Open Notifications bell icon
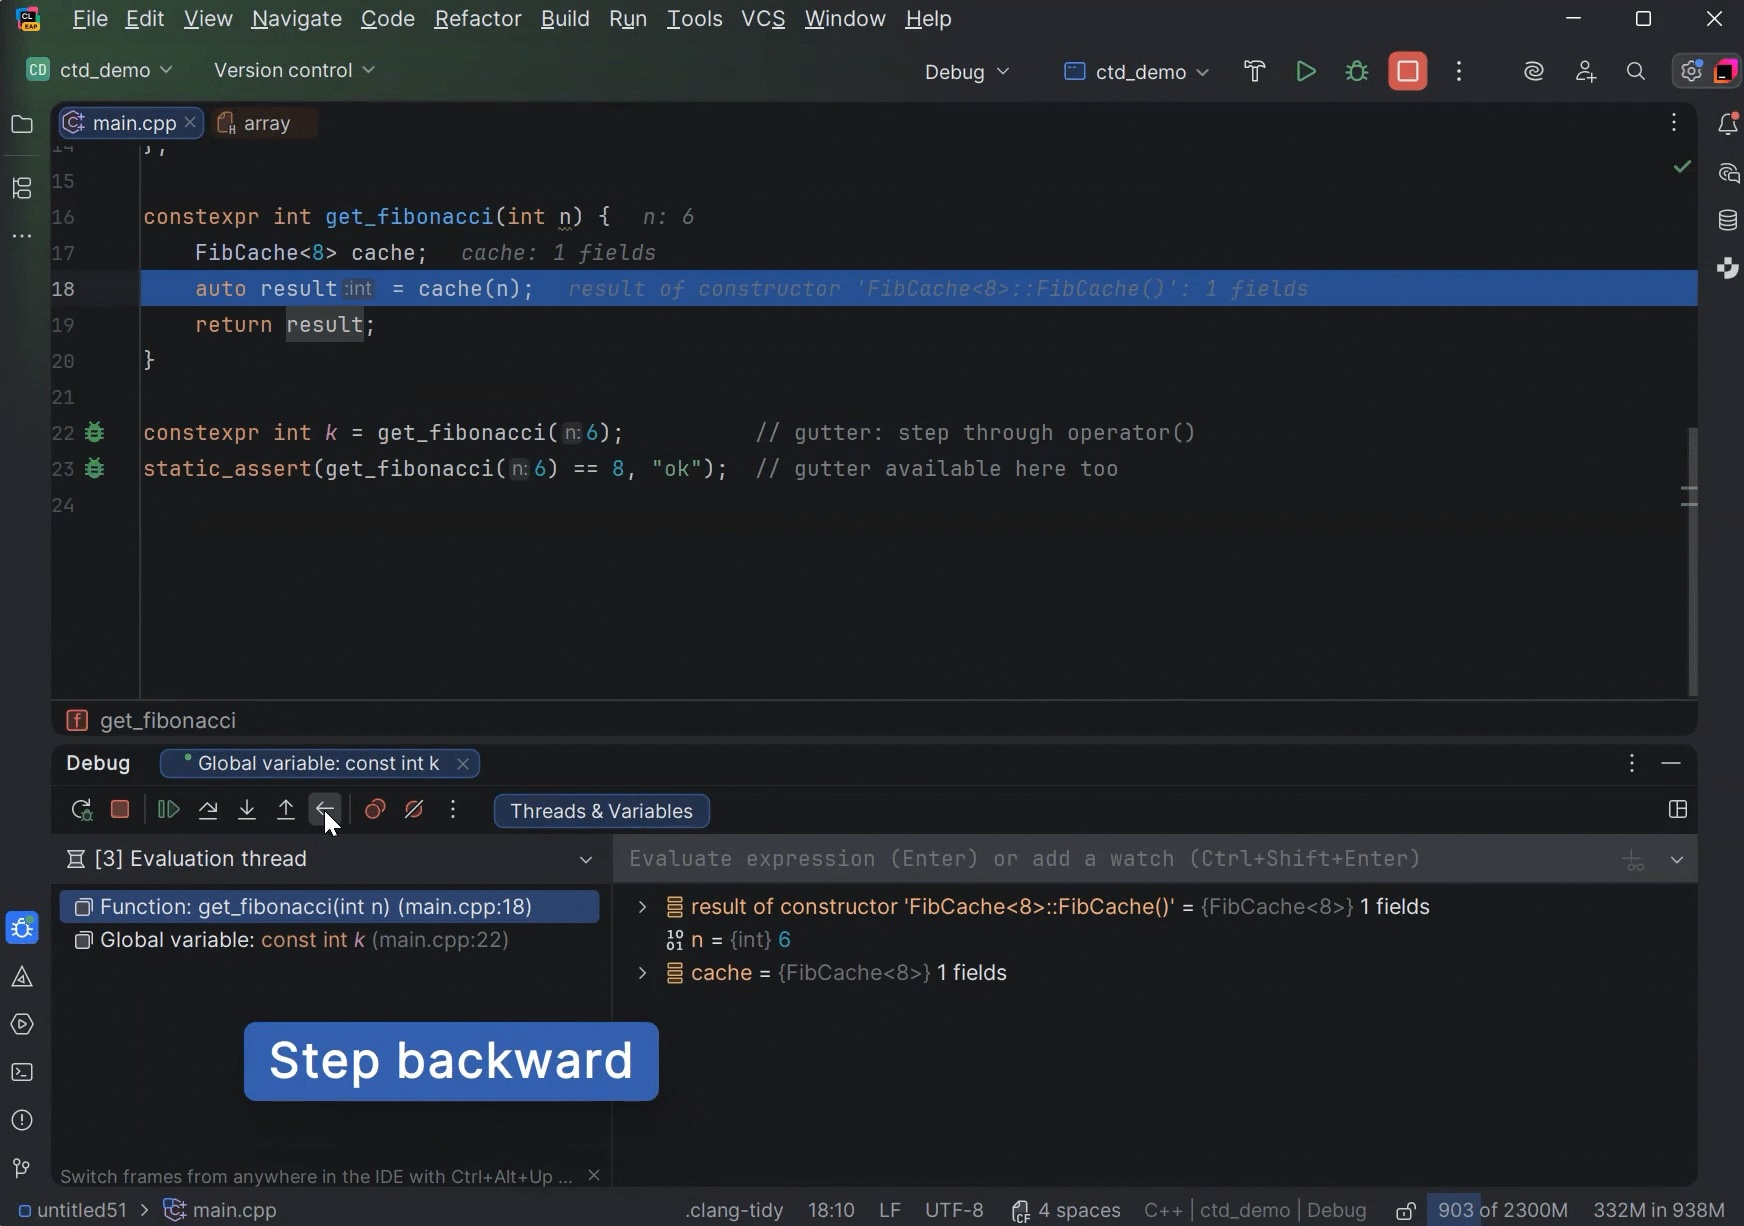This screenshot has width=1744, height=1226. pos(1728,124)
